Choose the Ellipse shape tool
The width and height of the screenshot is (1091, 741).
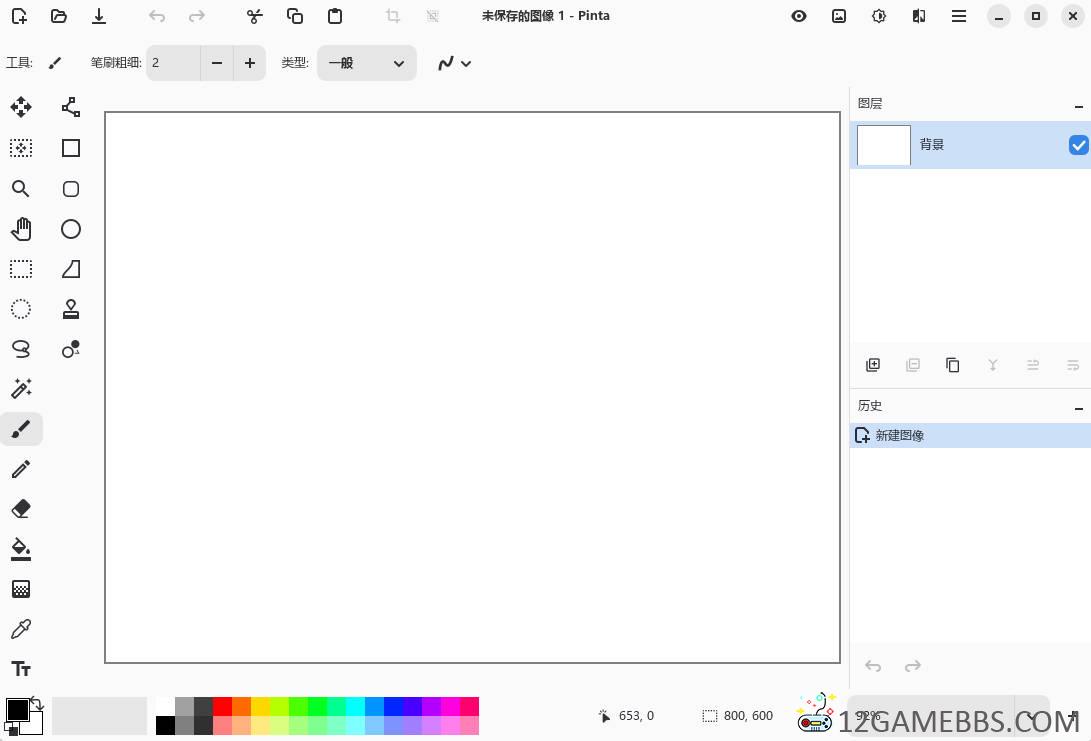(71, 229)
